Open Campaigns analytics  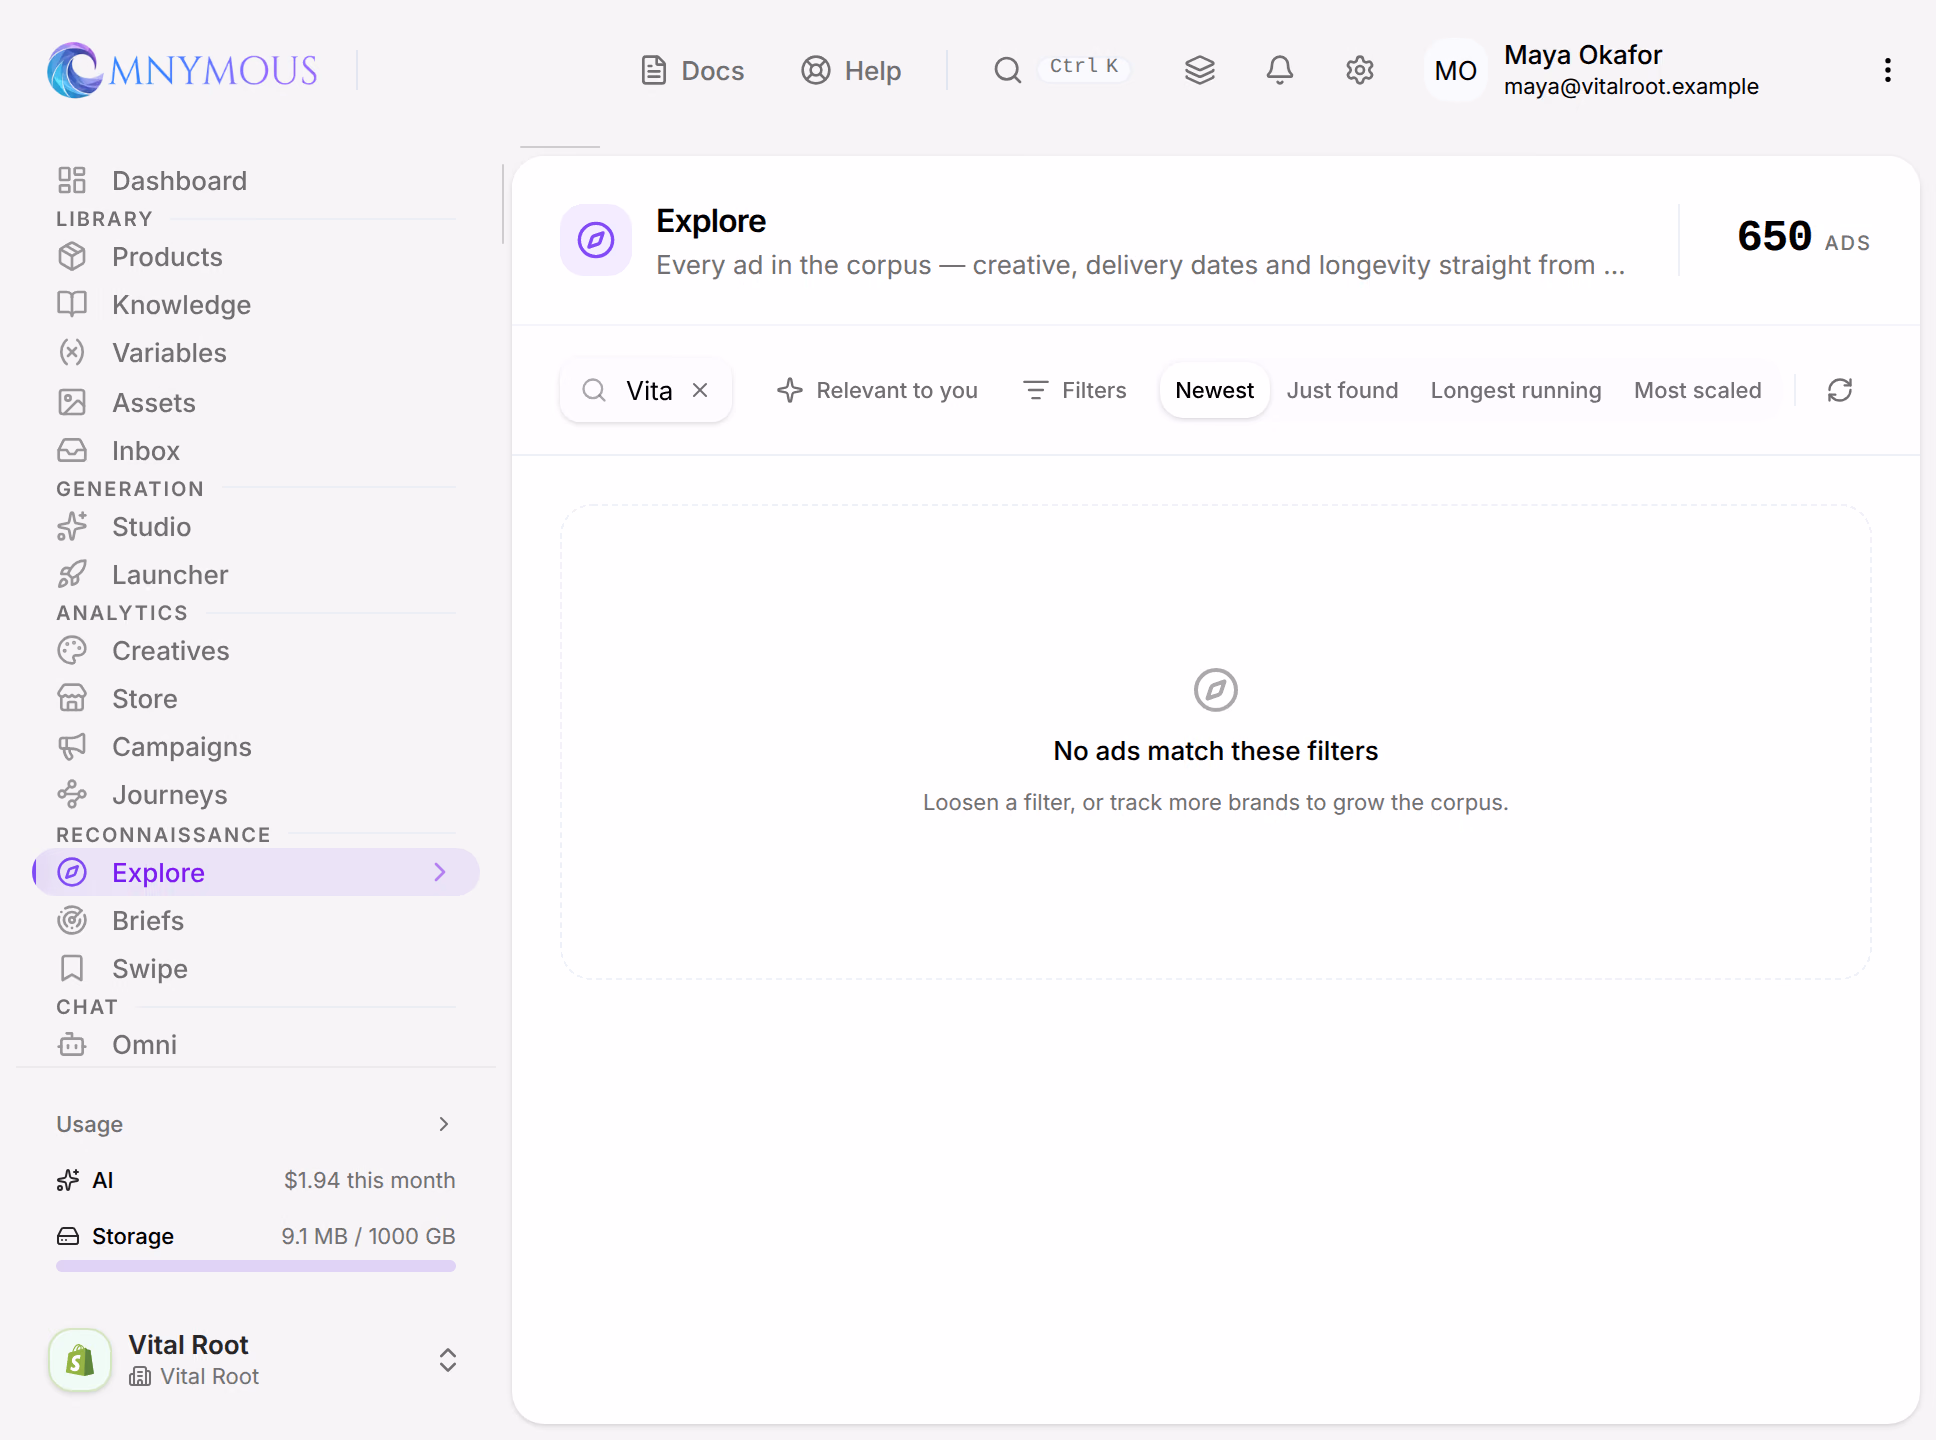[x=256, y=746]
